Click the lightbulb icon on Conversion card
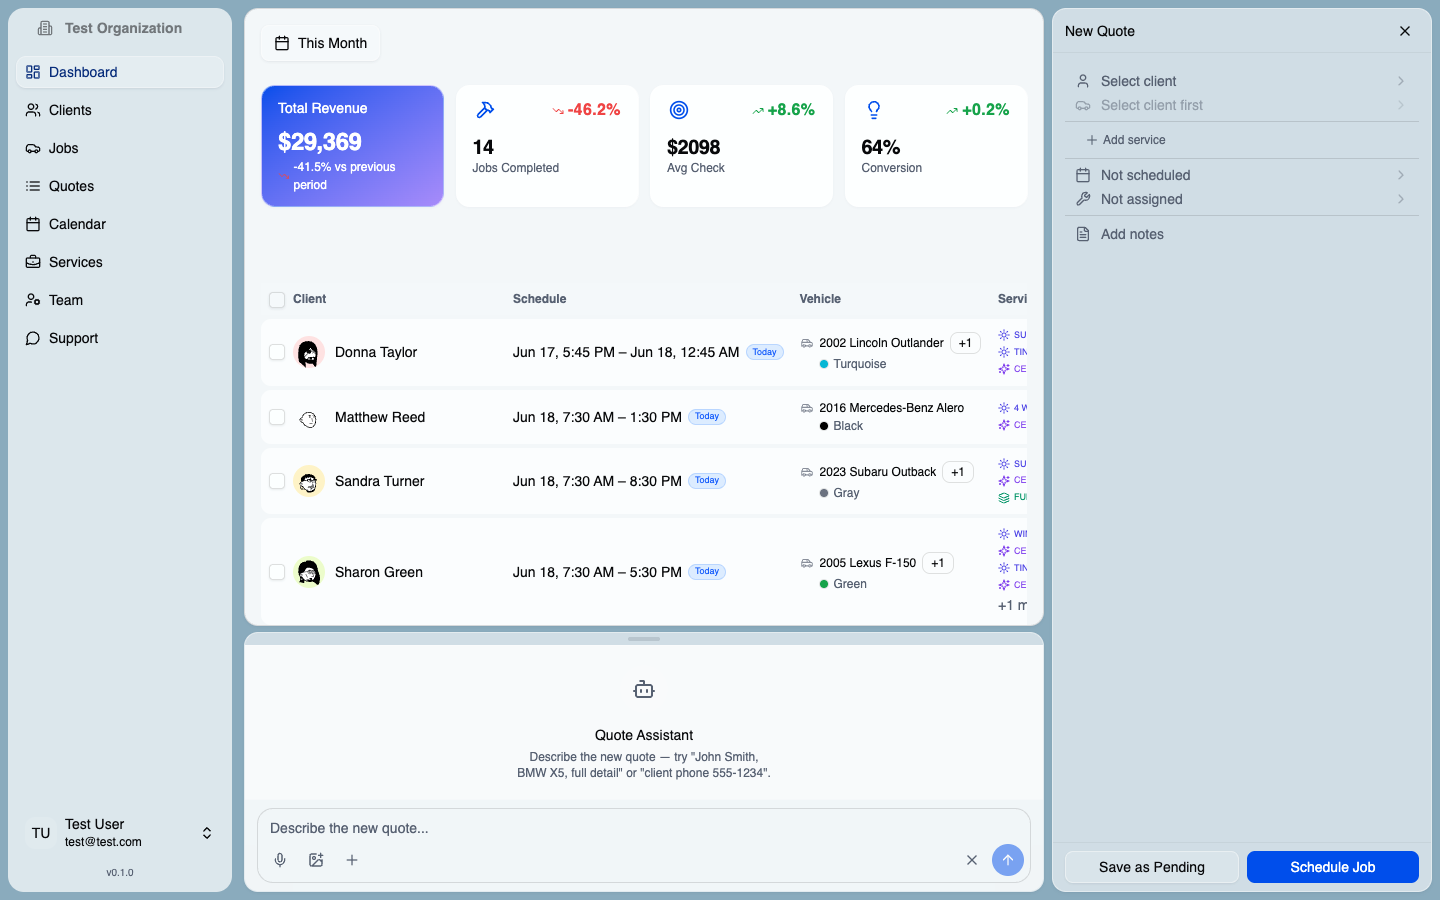 874,110
